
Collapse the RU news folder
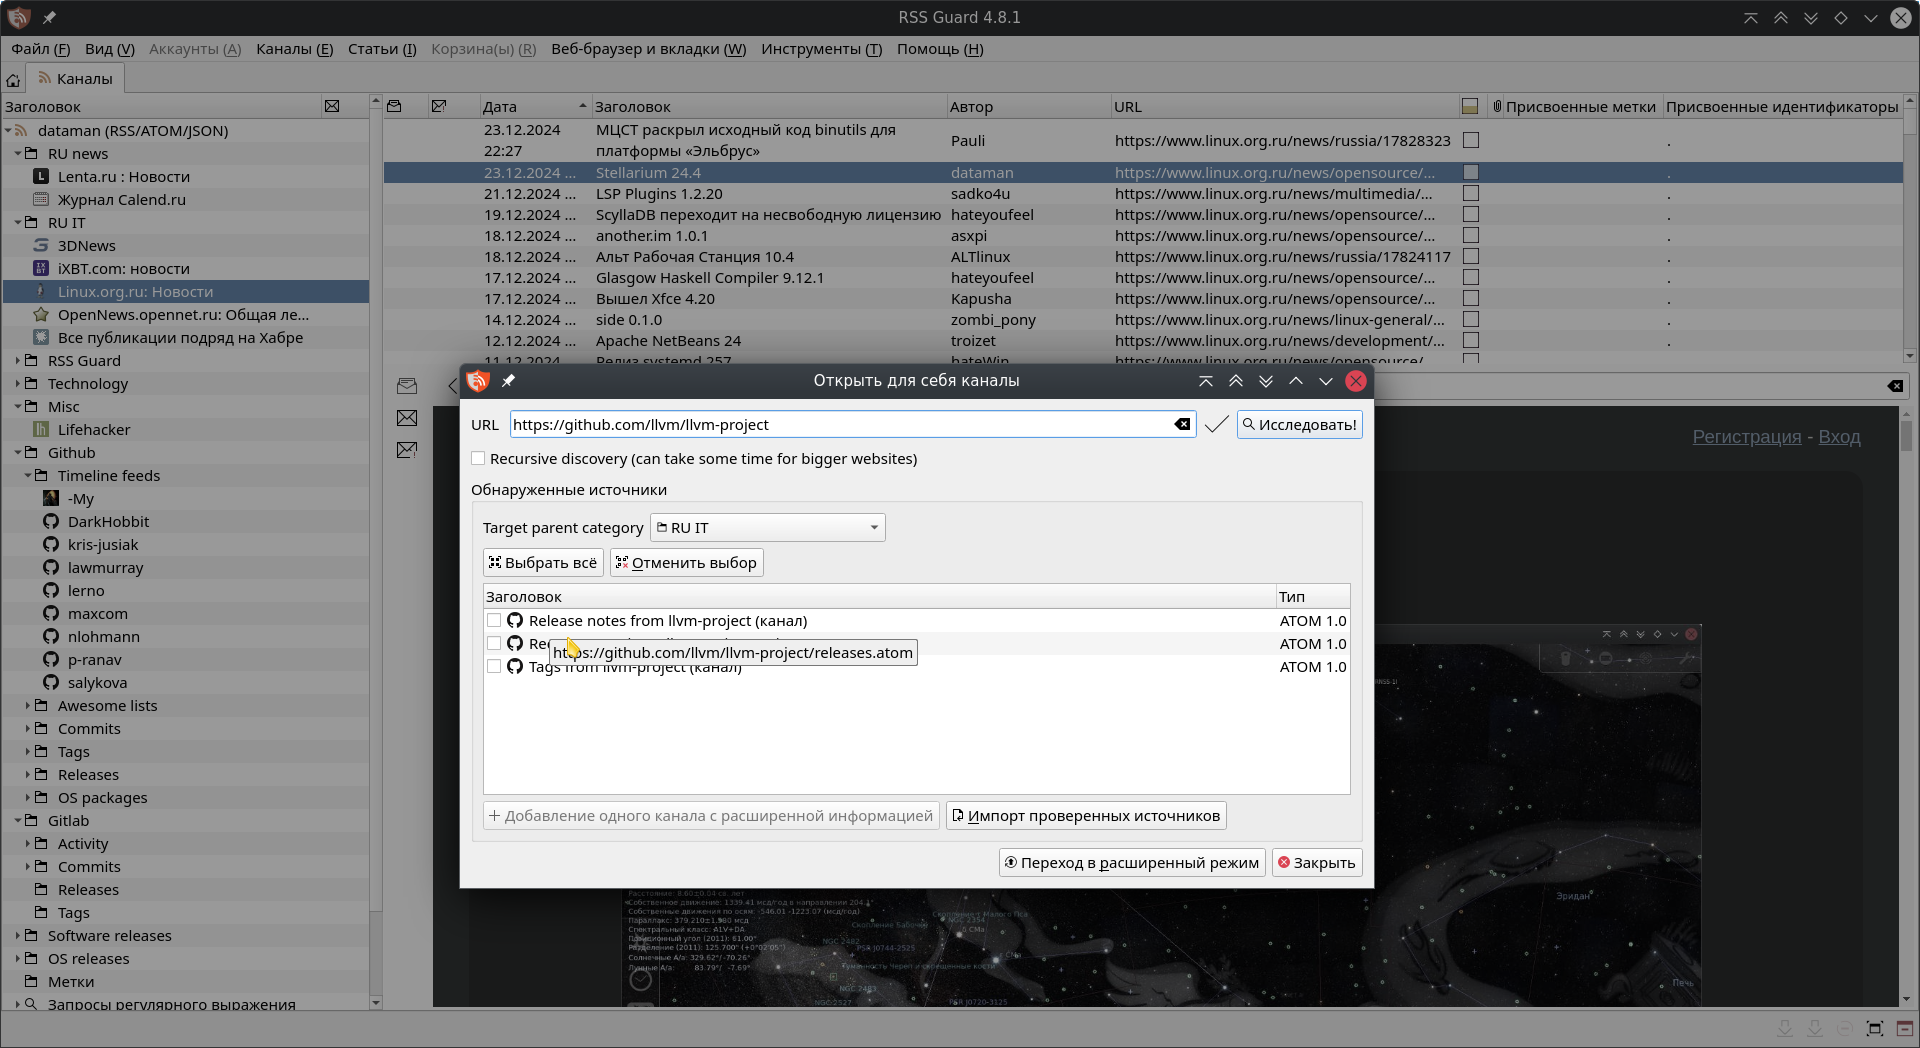click(x=18, y=154)
